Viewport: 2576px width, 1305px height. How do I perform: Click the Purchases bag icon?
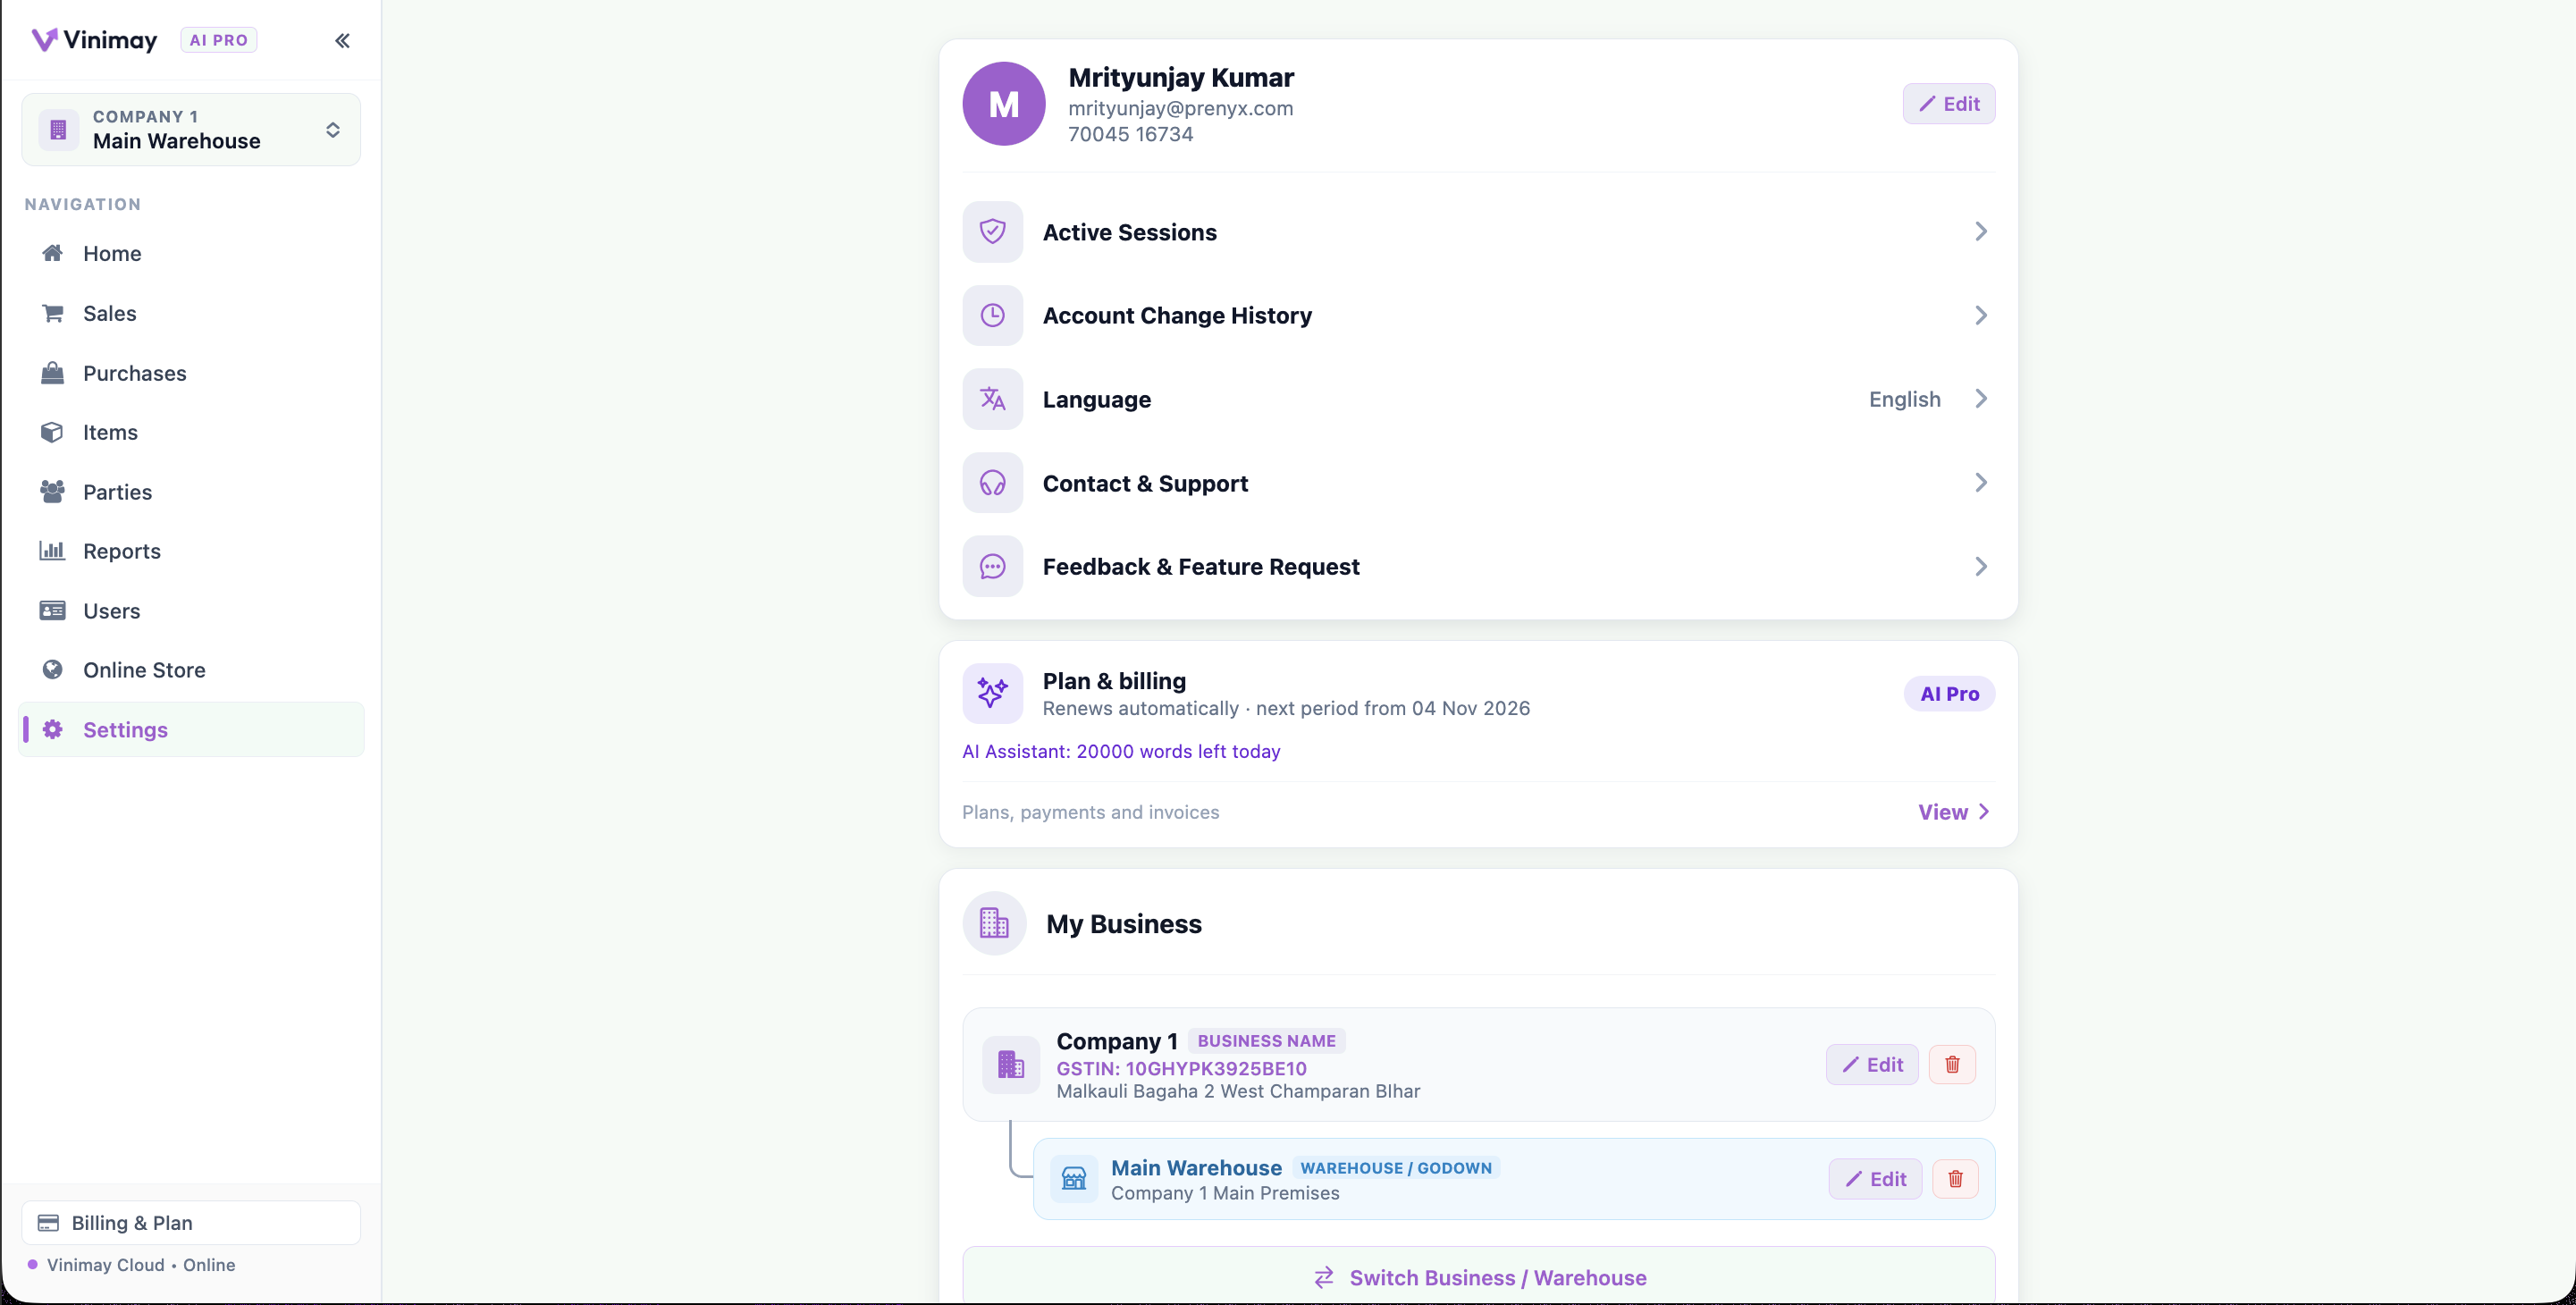tap(52, 373)
